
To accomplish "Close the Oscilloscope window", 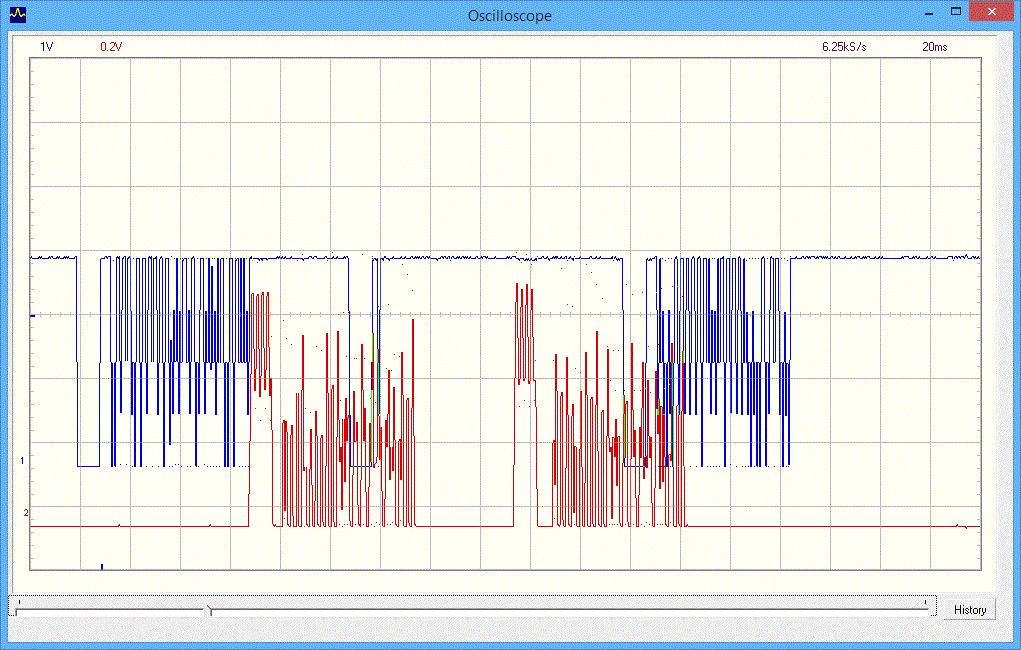I will pos(991,12).
